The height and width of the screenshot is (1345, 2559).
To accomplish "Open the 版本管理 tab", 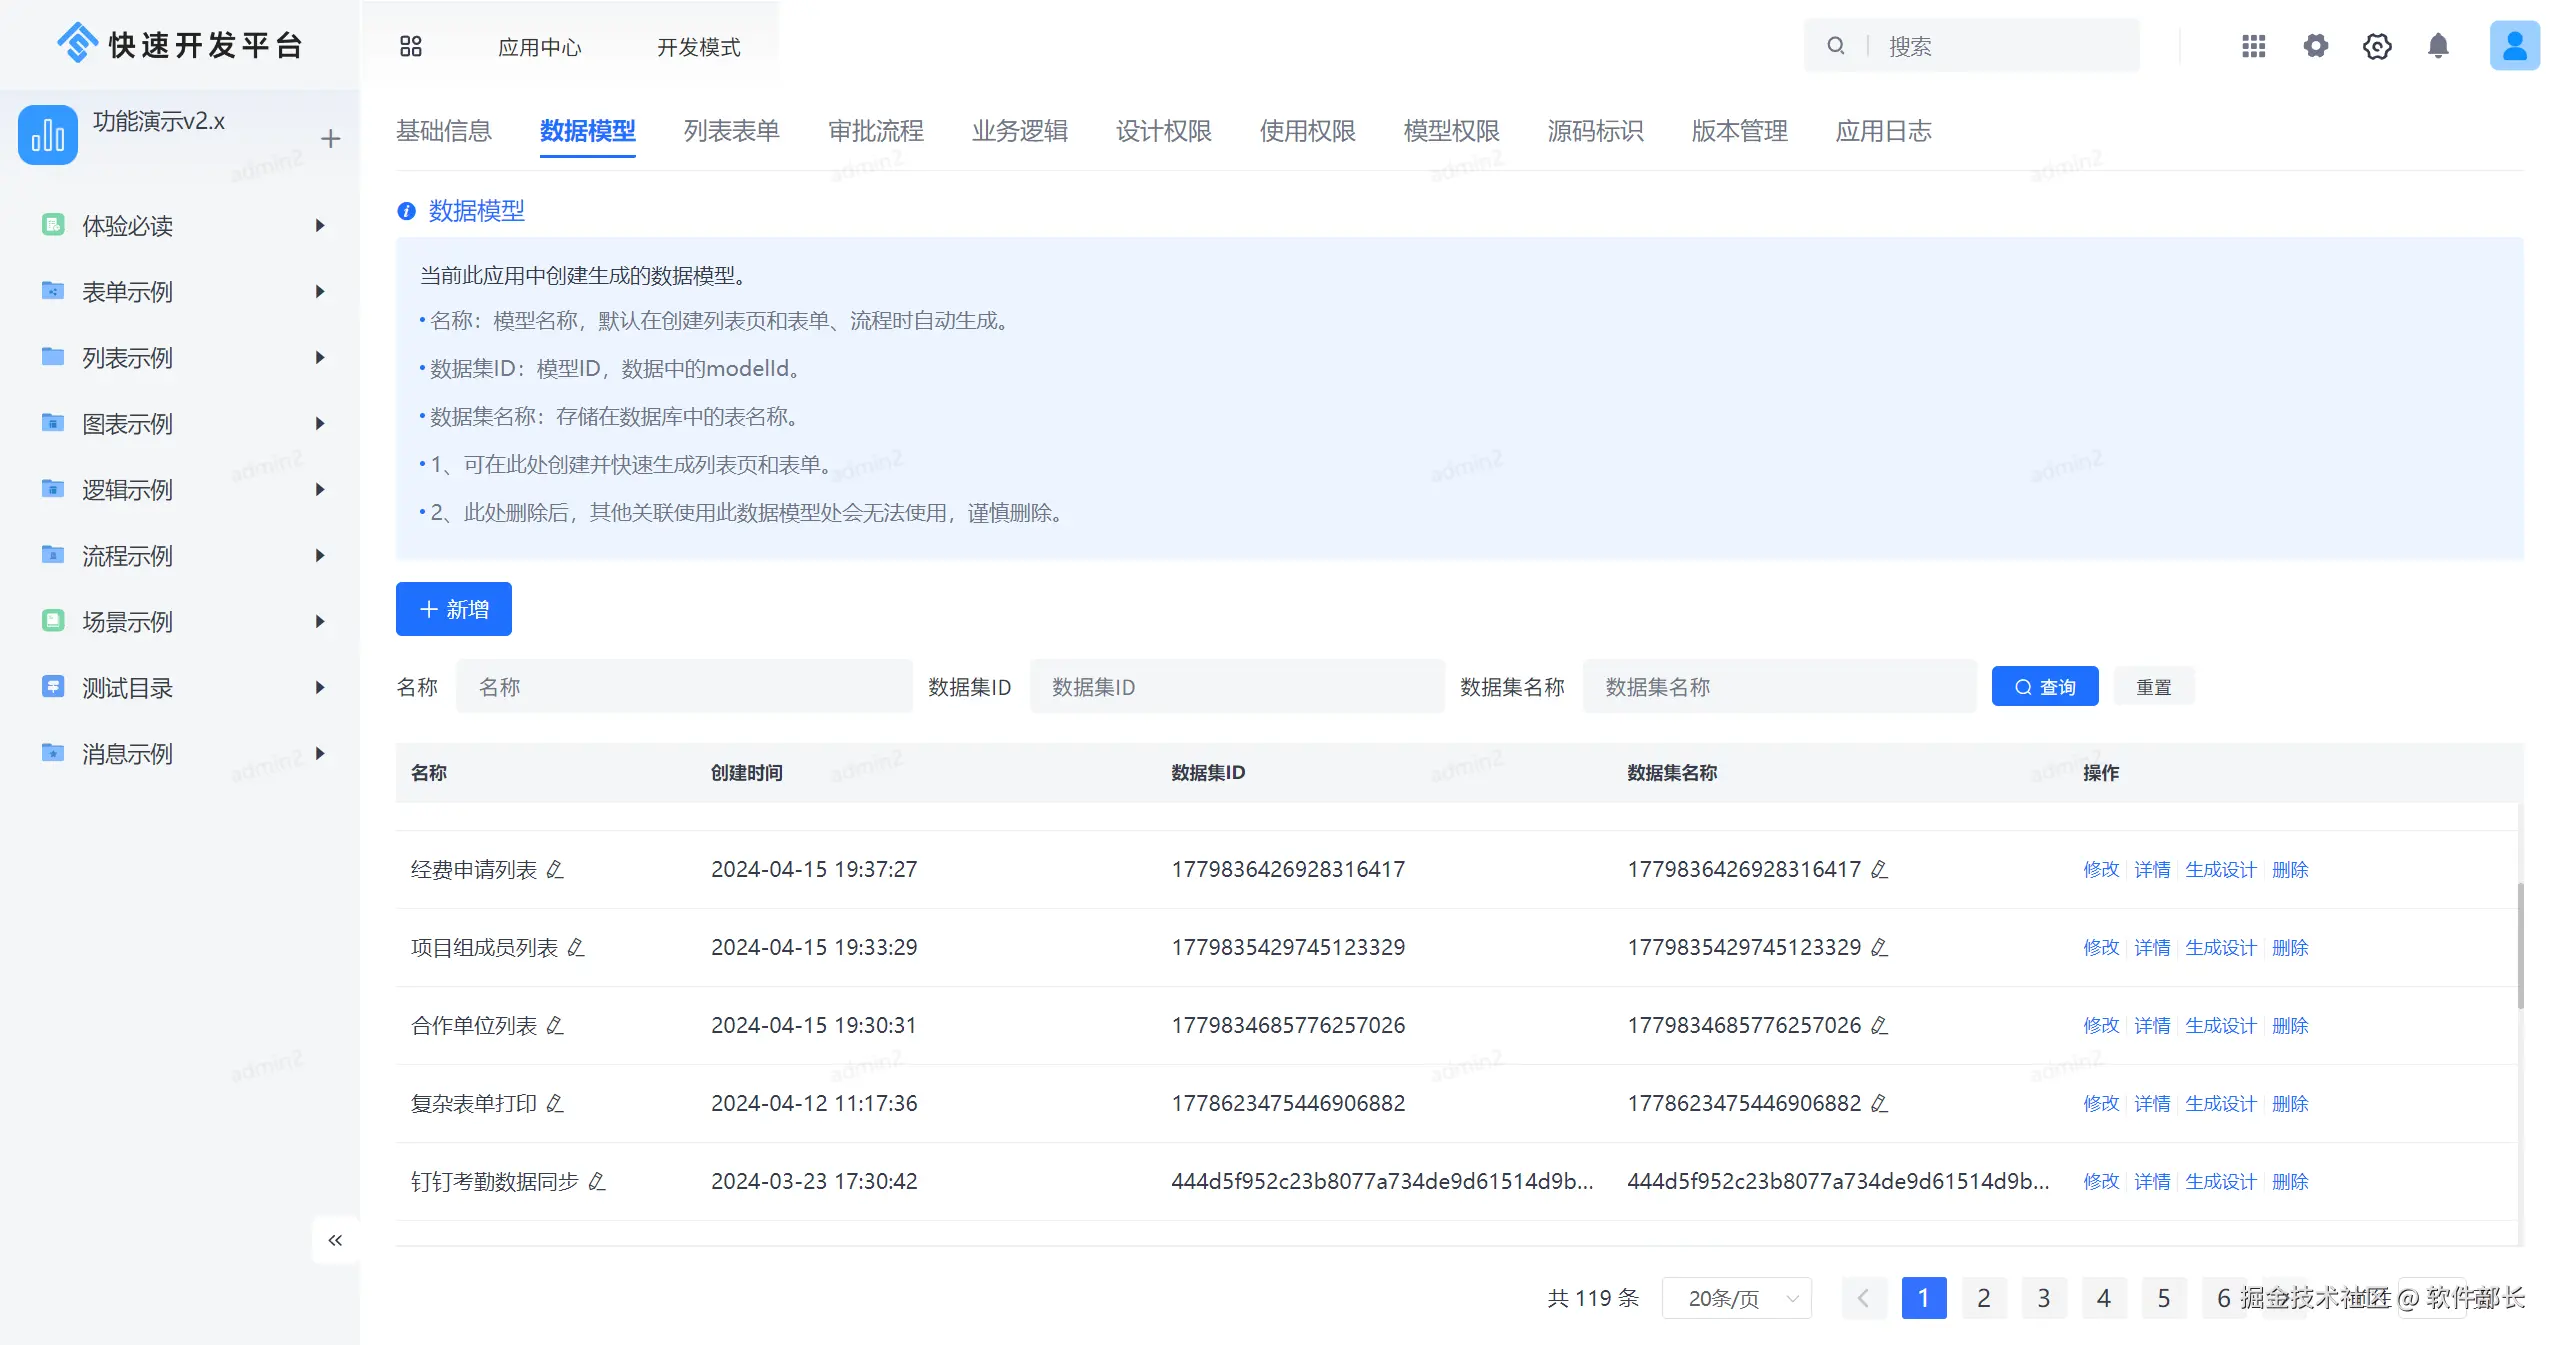I will [x=1739, y=131].
